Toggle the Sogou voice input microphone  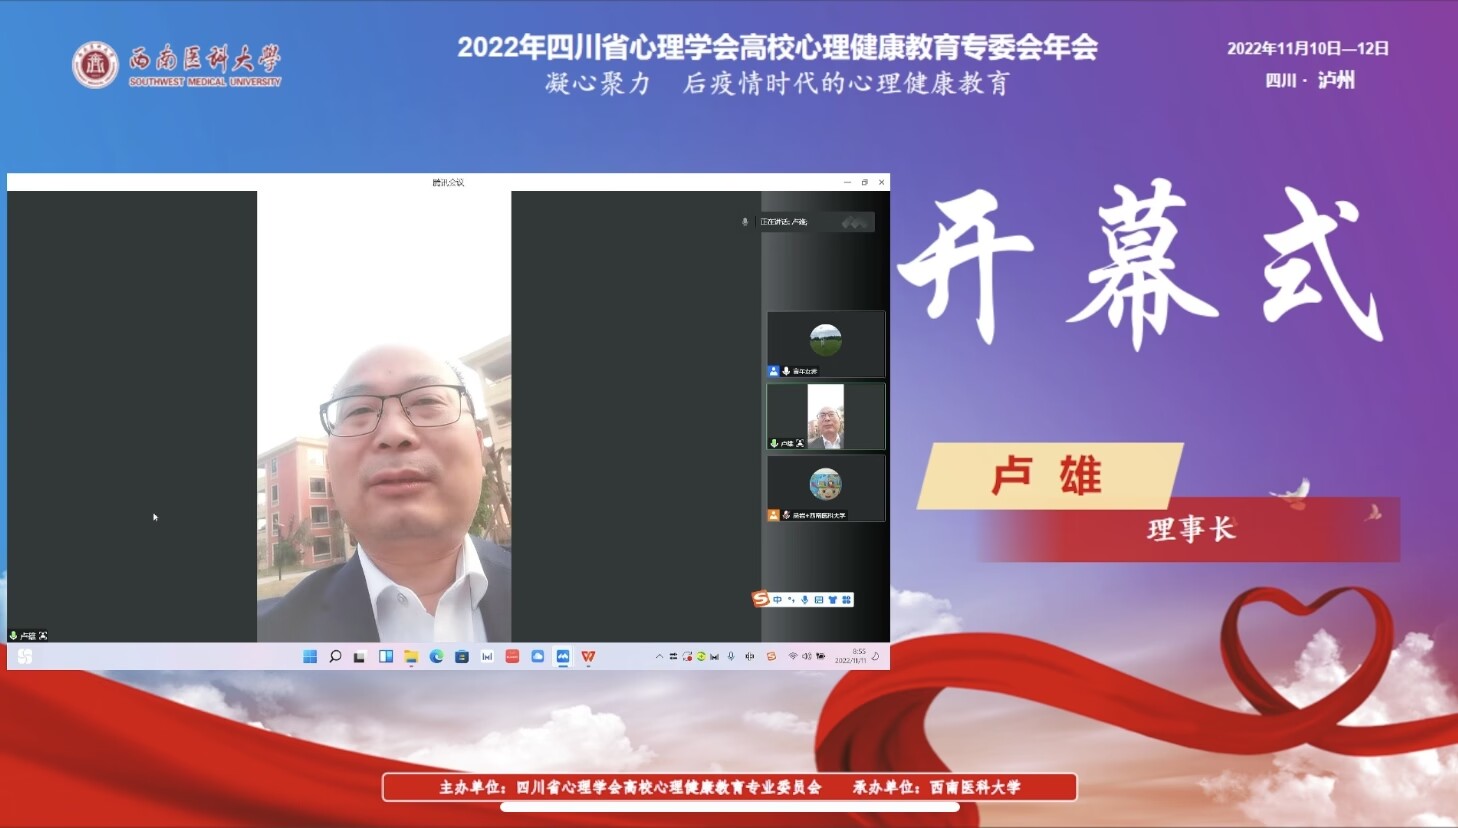coord(804,599)
